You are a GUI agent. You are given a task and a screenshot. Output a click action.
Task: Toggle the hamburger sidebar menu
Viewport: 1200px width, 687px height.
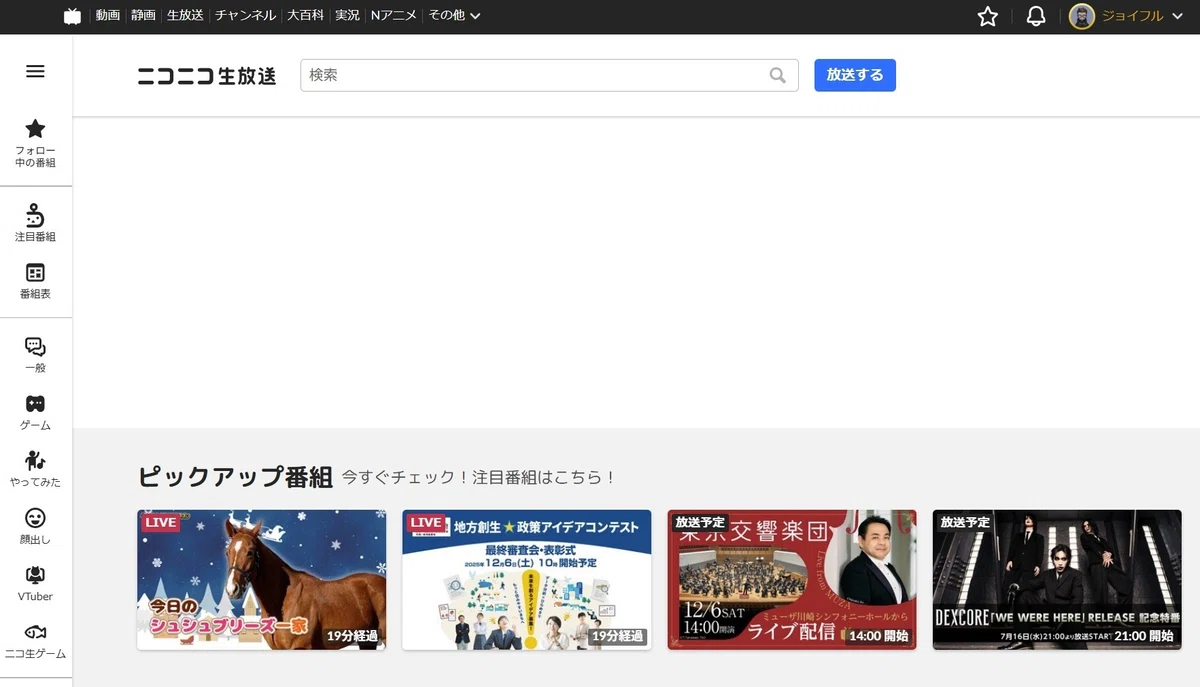pos(35,71)
